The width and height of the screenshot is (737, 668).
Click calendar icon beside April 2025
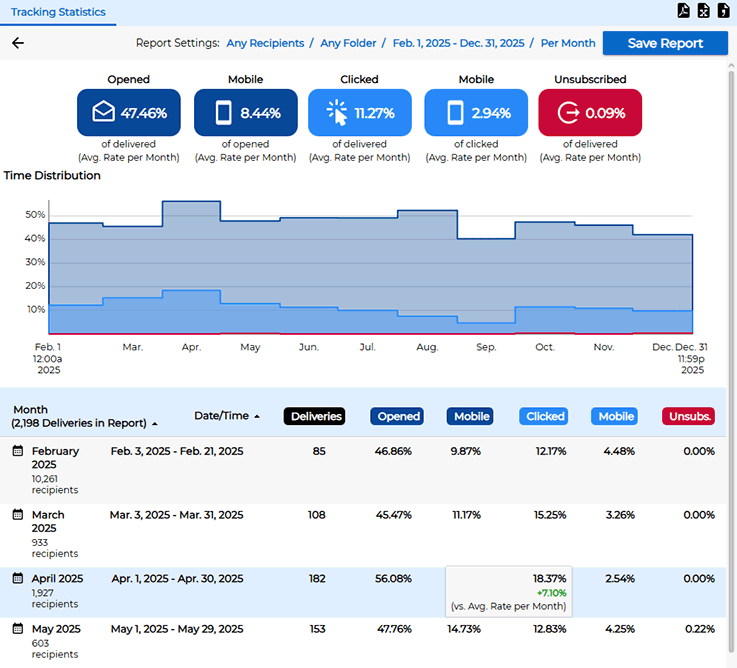click(x=18, y=578)
